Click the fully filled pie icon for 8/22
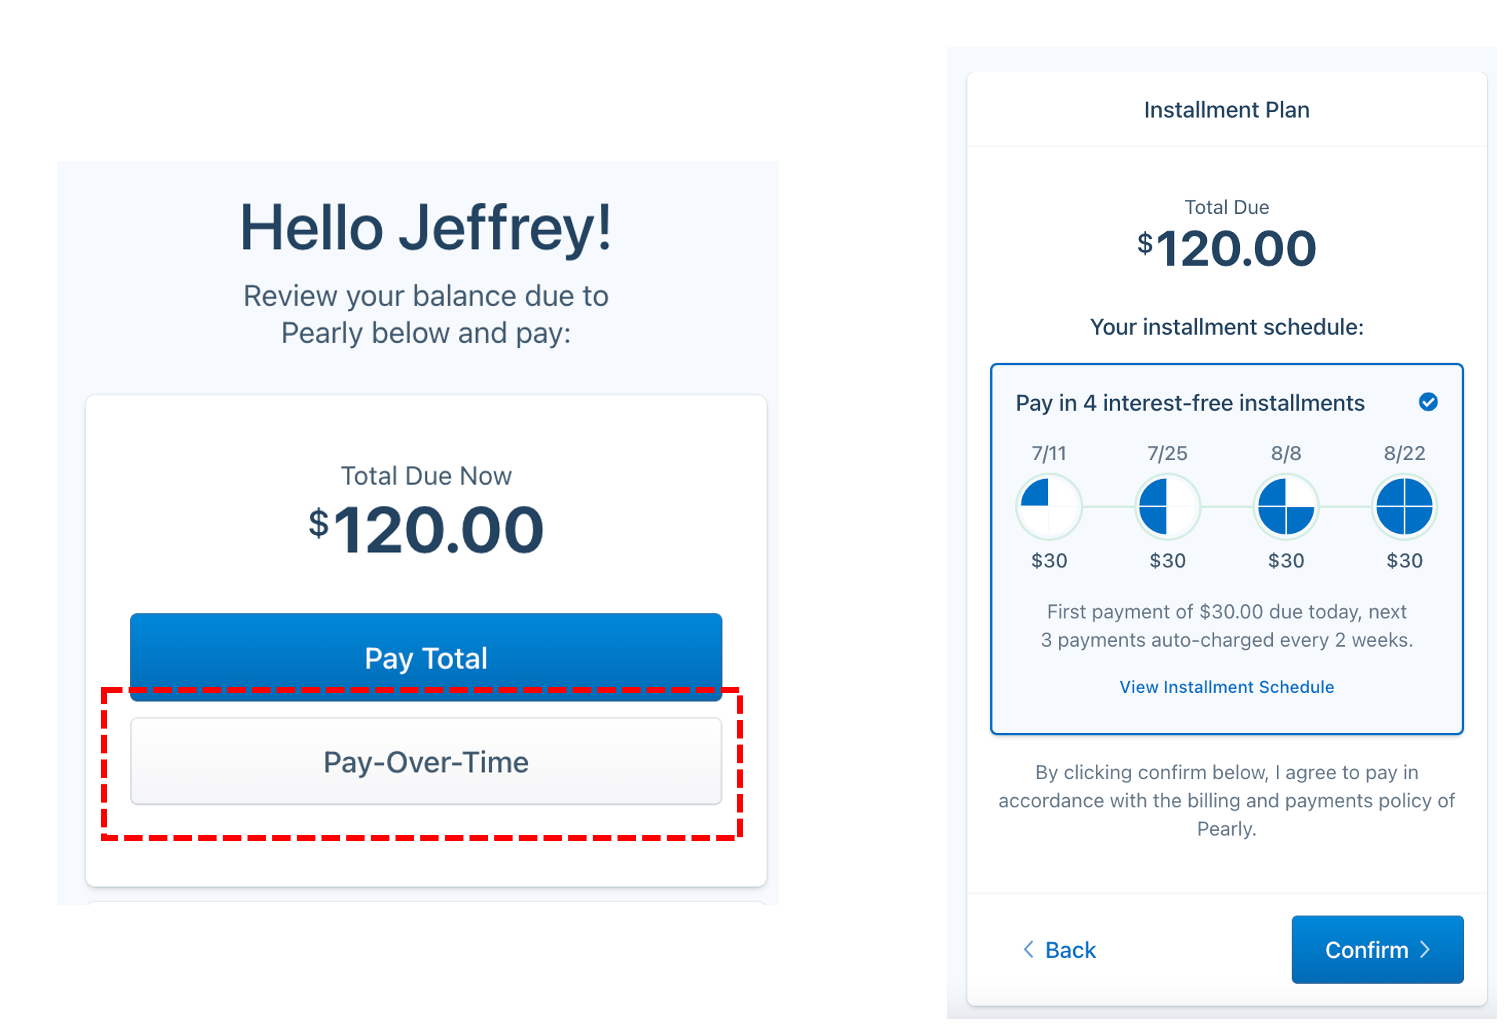Viewport: 1510px width, 1024px height. [x=1404, y=507]
